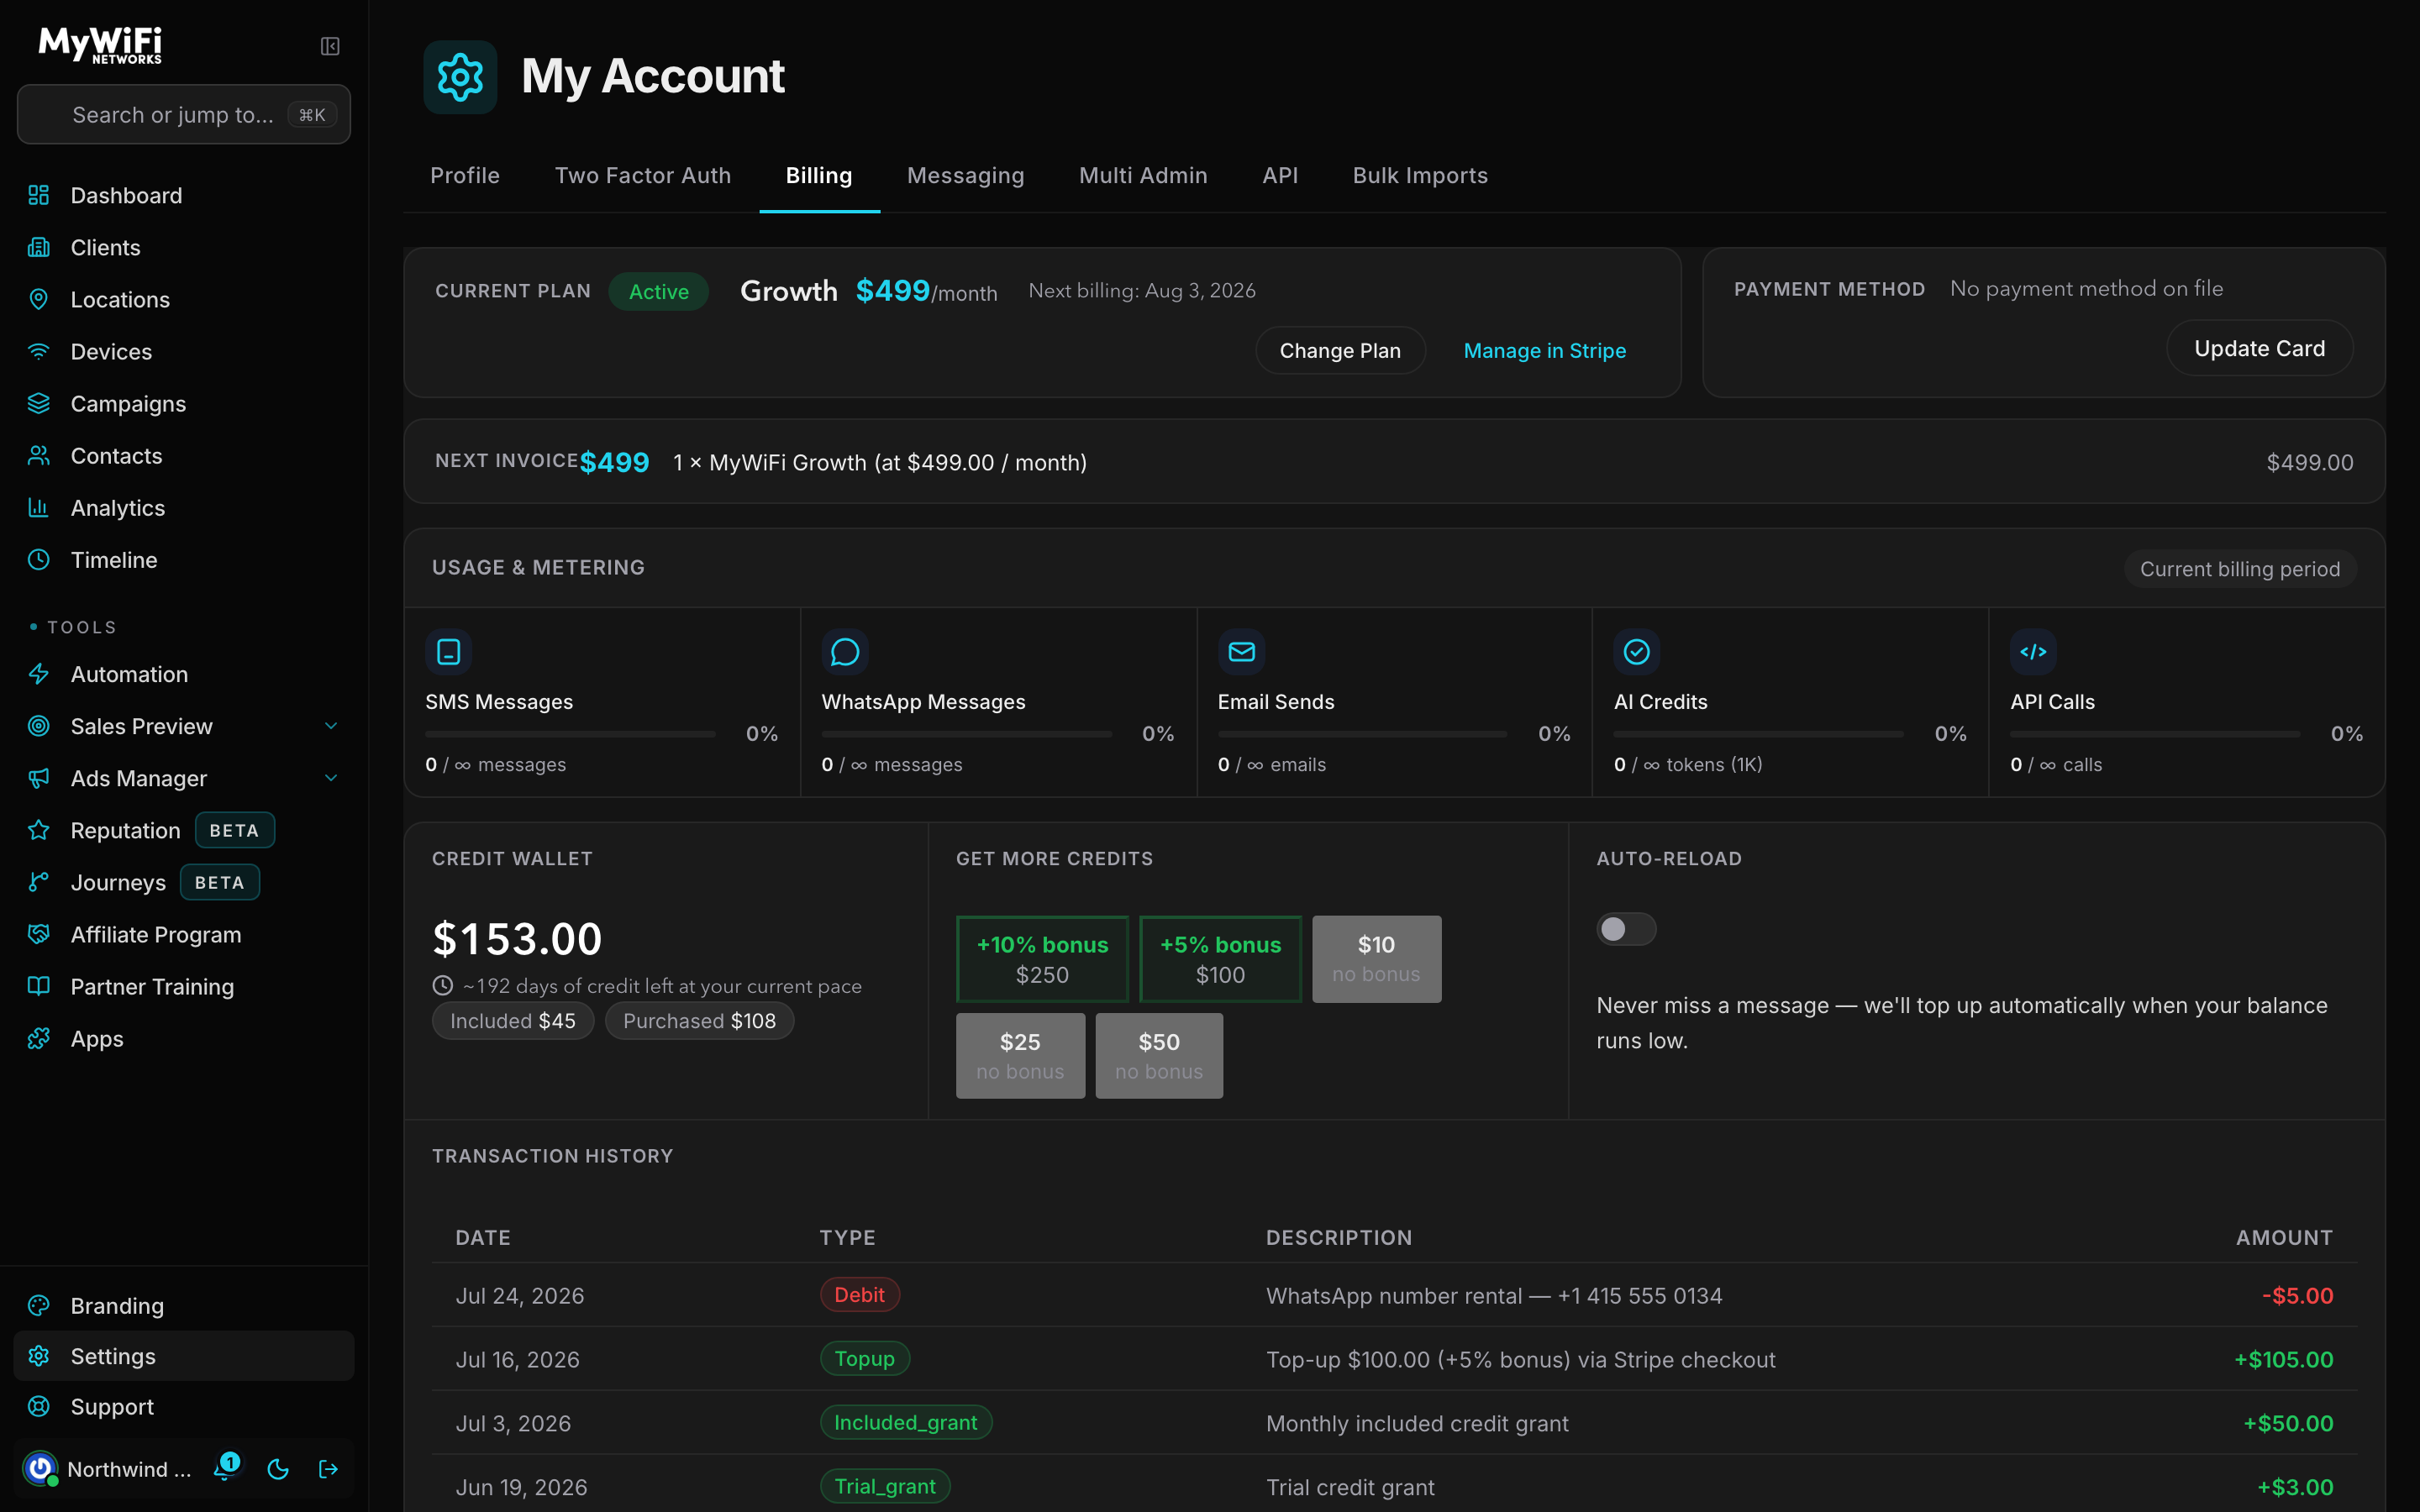
Task: Click the Affiliate Program handshake icon
Action: (x=39, y=934)
